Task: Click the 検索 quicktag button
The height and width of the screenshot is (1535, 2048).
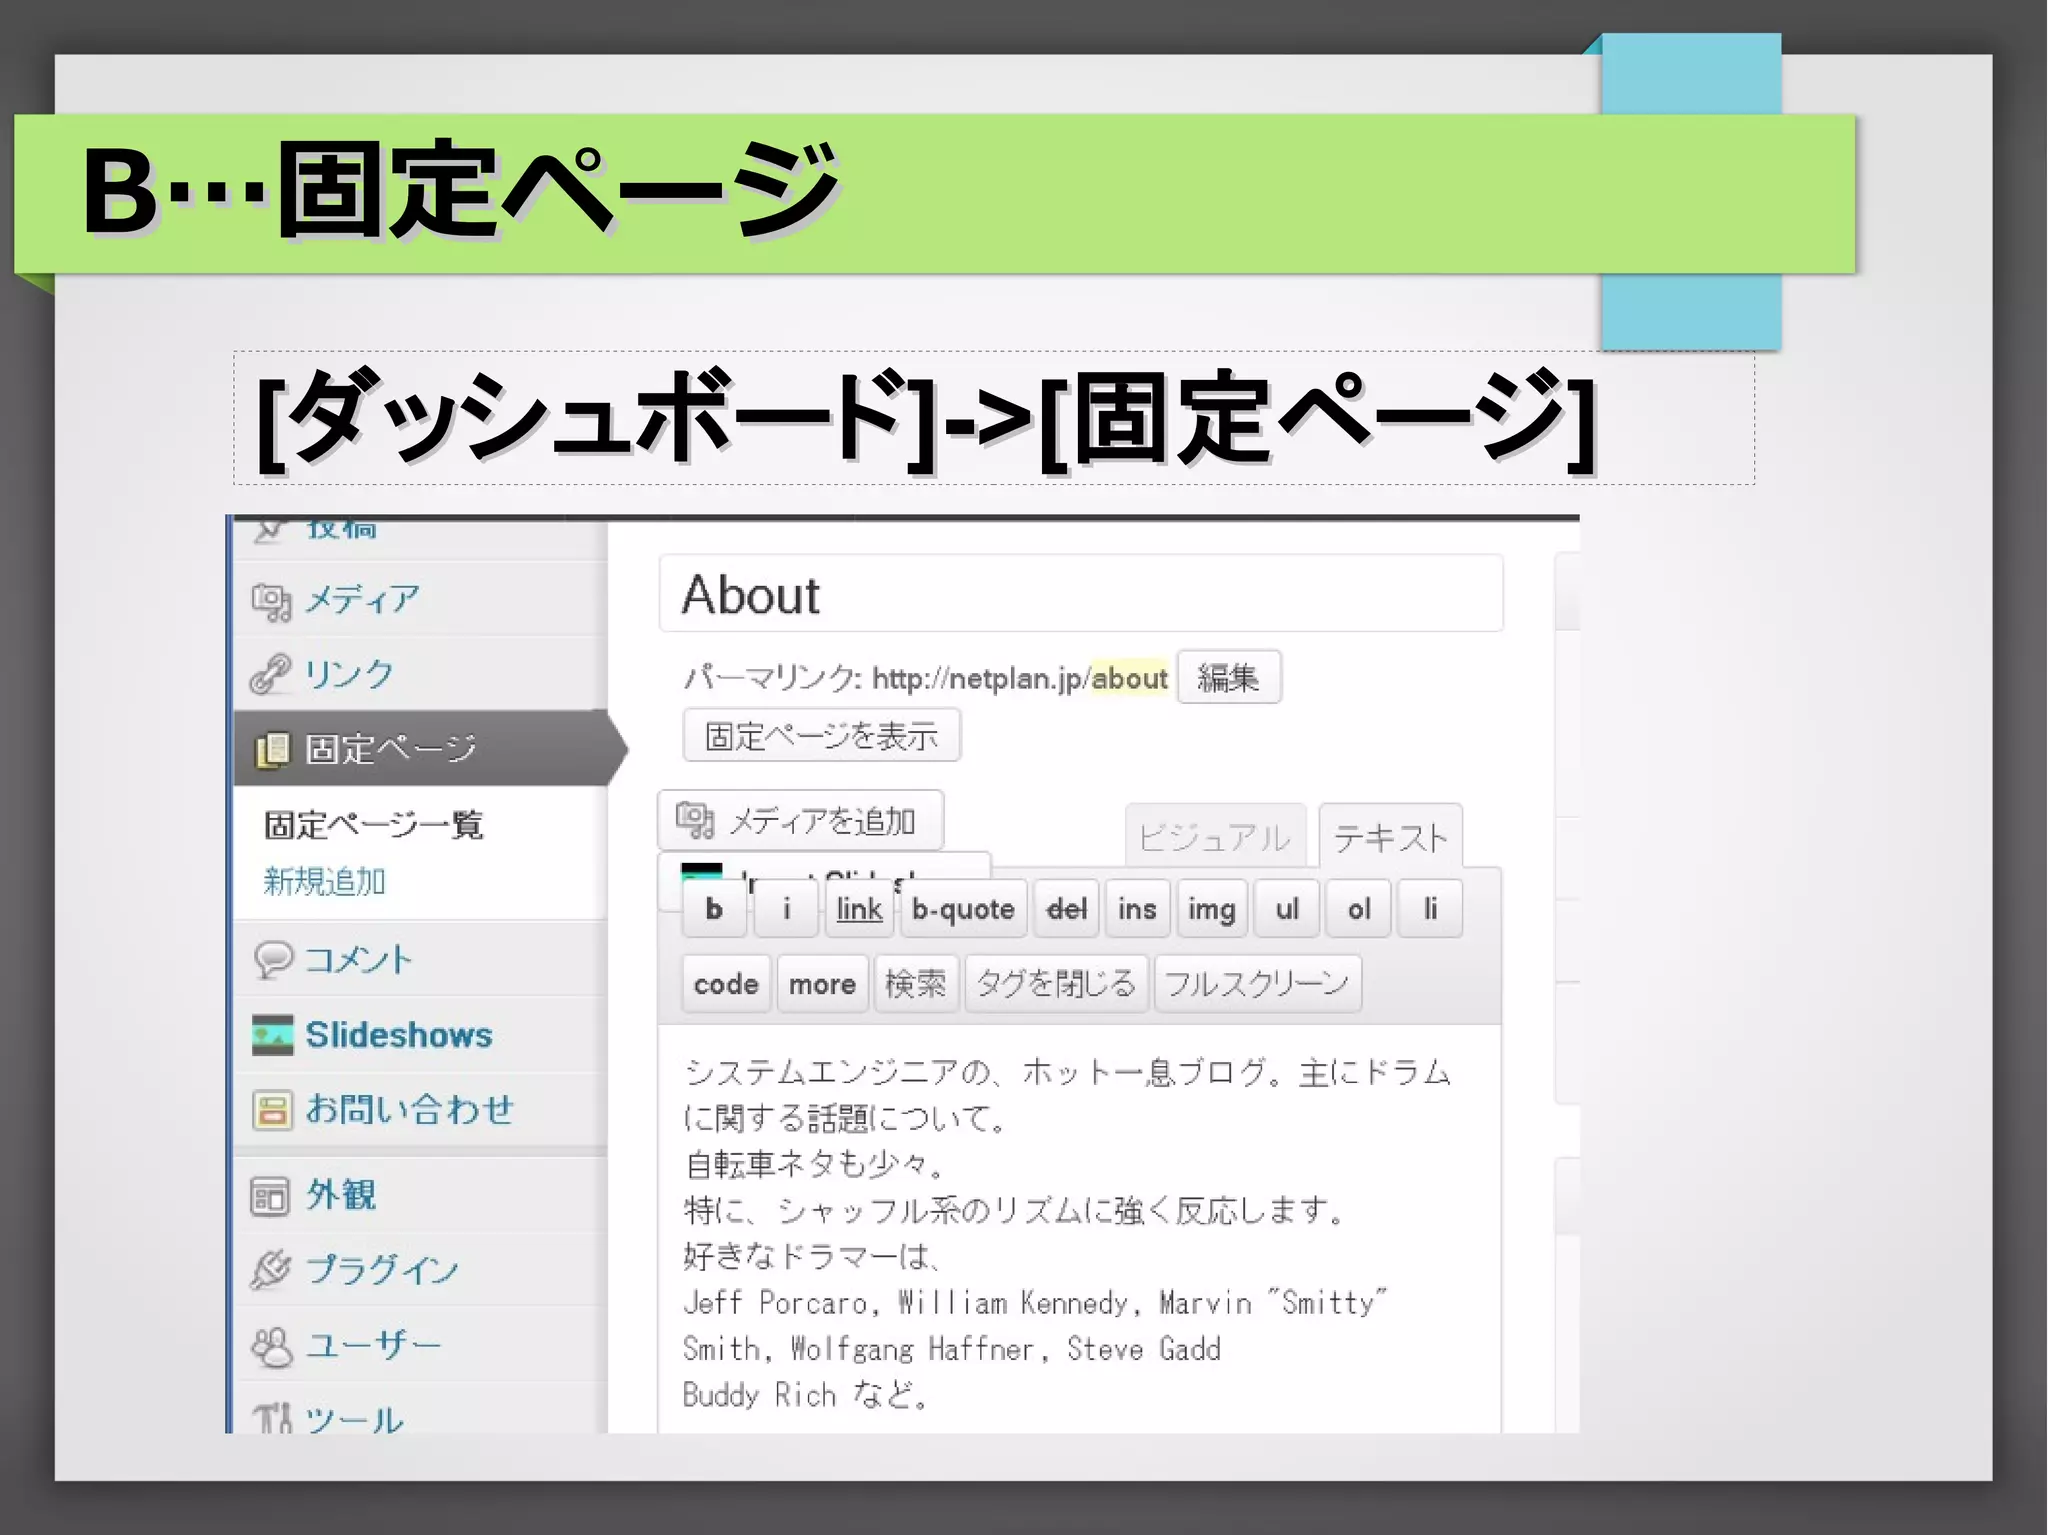Action: pos(916,984)
